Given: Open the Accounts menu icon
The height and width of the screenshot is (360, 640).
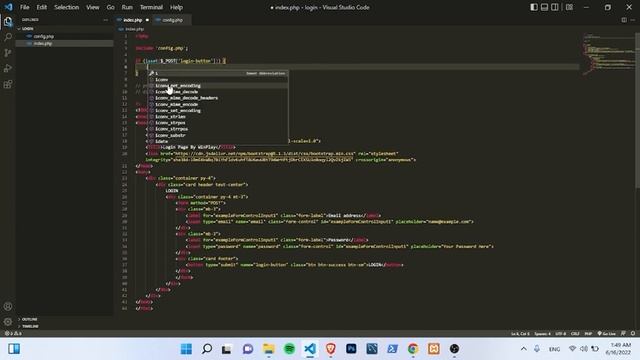Looking at the screenshot, I should click(x=8, y=307).
